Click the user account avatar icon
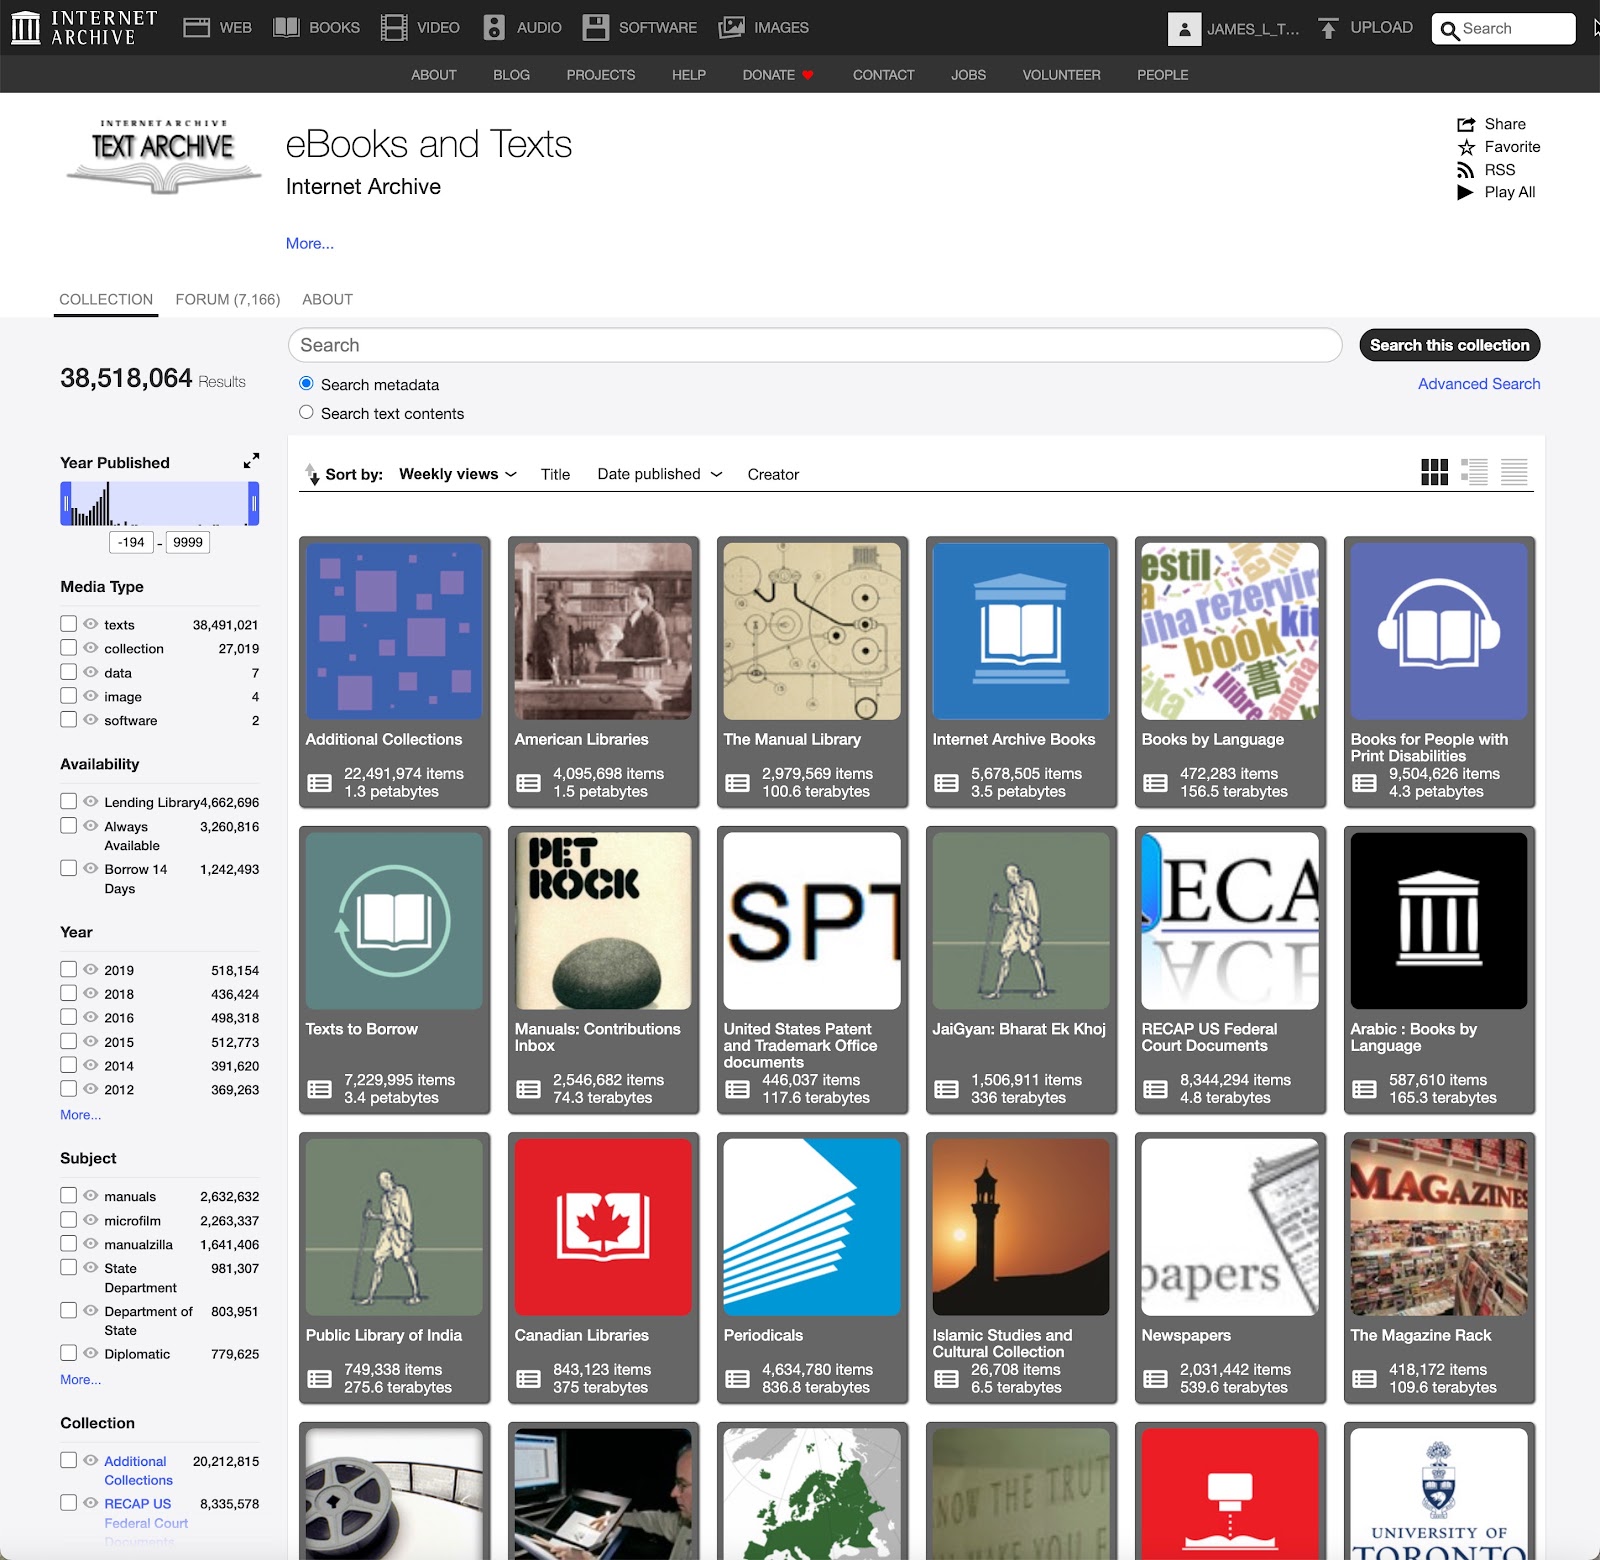This screenshot has width=1600, height=1560. (1184, 29)
